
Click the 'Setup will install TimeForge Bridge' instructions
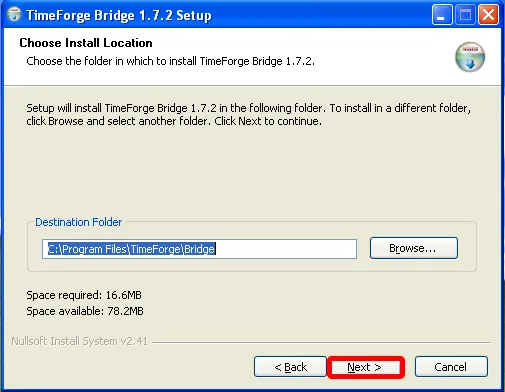(248, 114)
